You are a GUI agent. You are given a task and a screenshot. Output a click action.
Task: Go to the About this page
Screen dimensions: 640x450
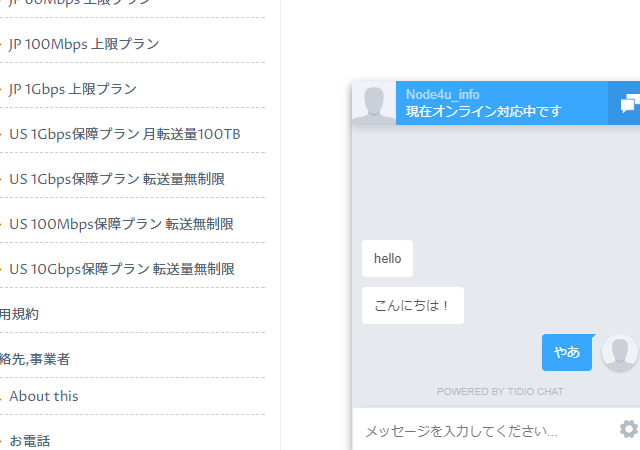click(x=44, y=396)
